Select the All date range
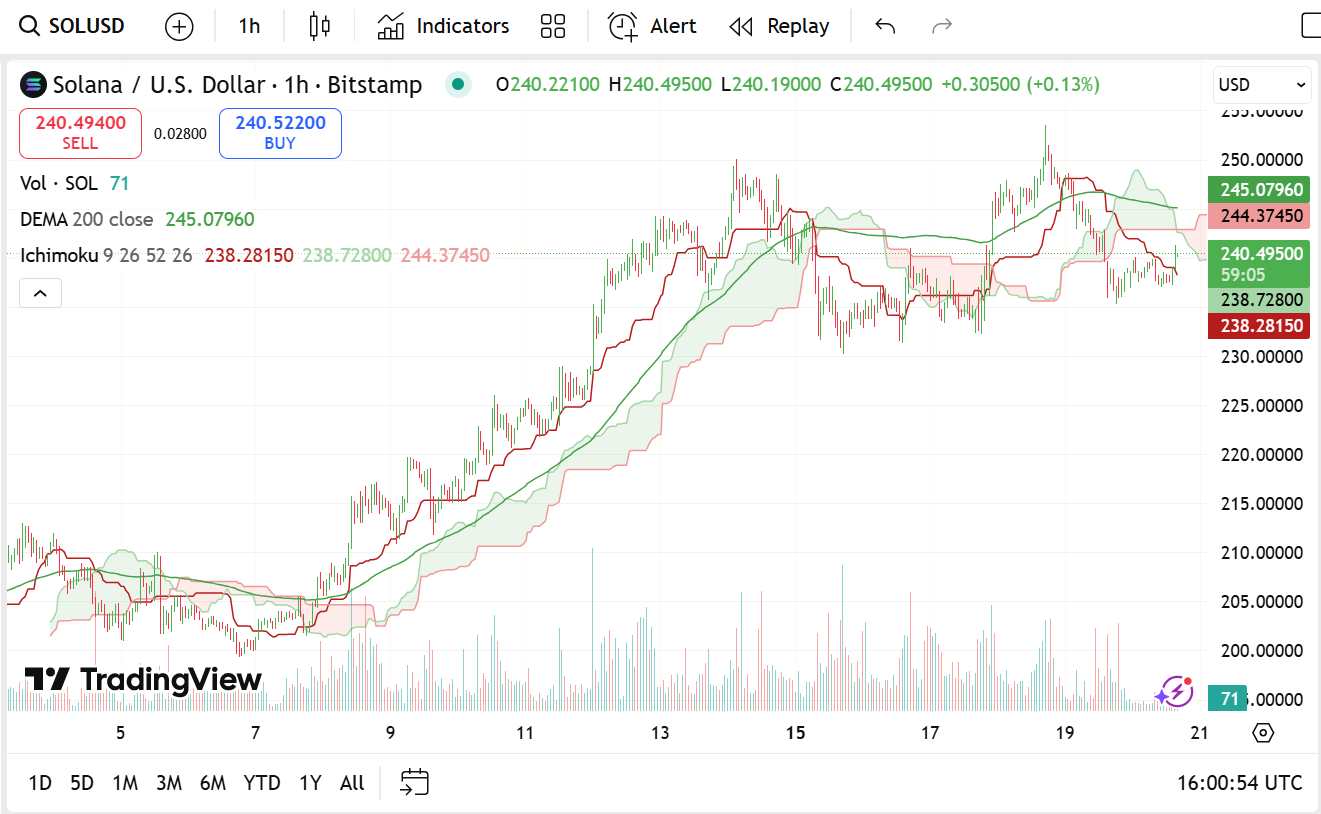Viewport: 1321px width, 814px height. pos(352,783)
